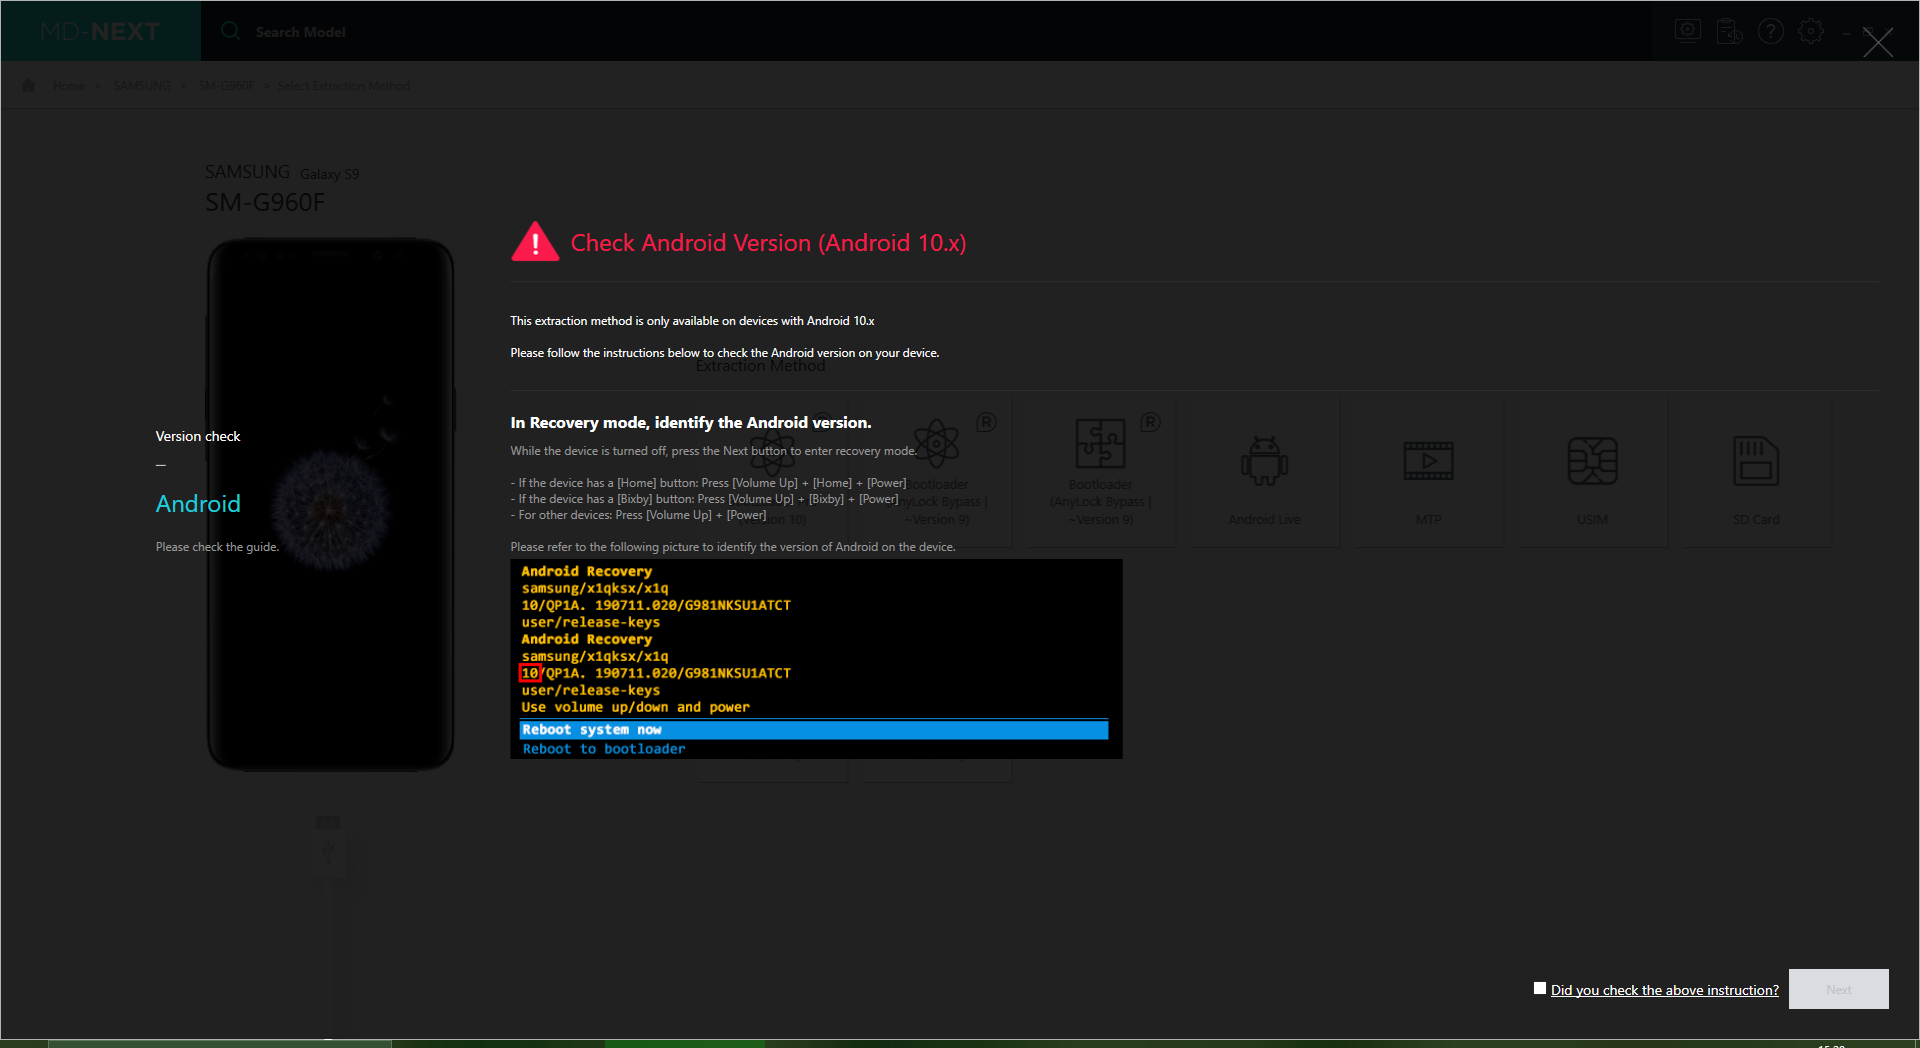Click the 'SM-G960F' model title
The image size is (1920, 1048).
point(265,203)
